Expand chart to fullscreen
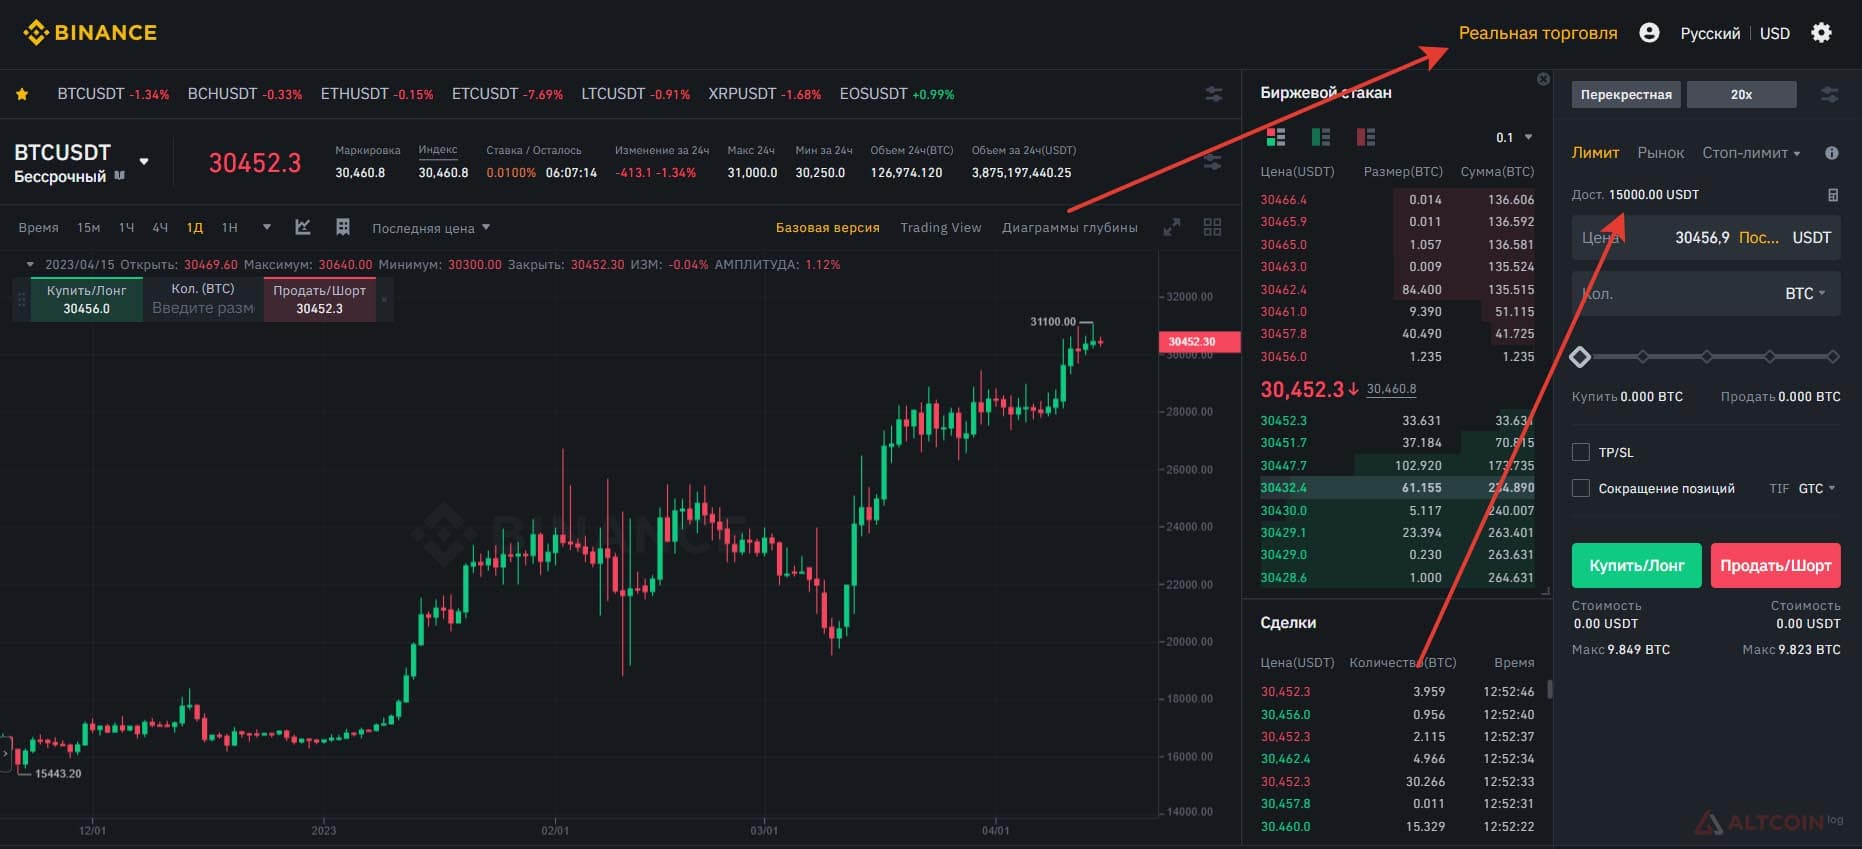Screen dimensions: 1862x849 click(1172, 227)
